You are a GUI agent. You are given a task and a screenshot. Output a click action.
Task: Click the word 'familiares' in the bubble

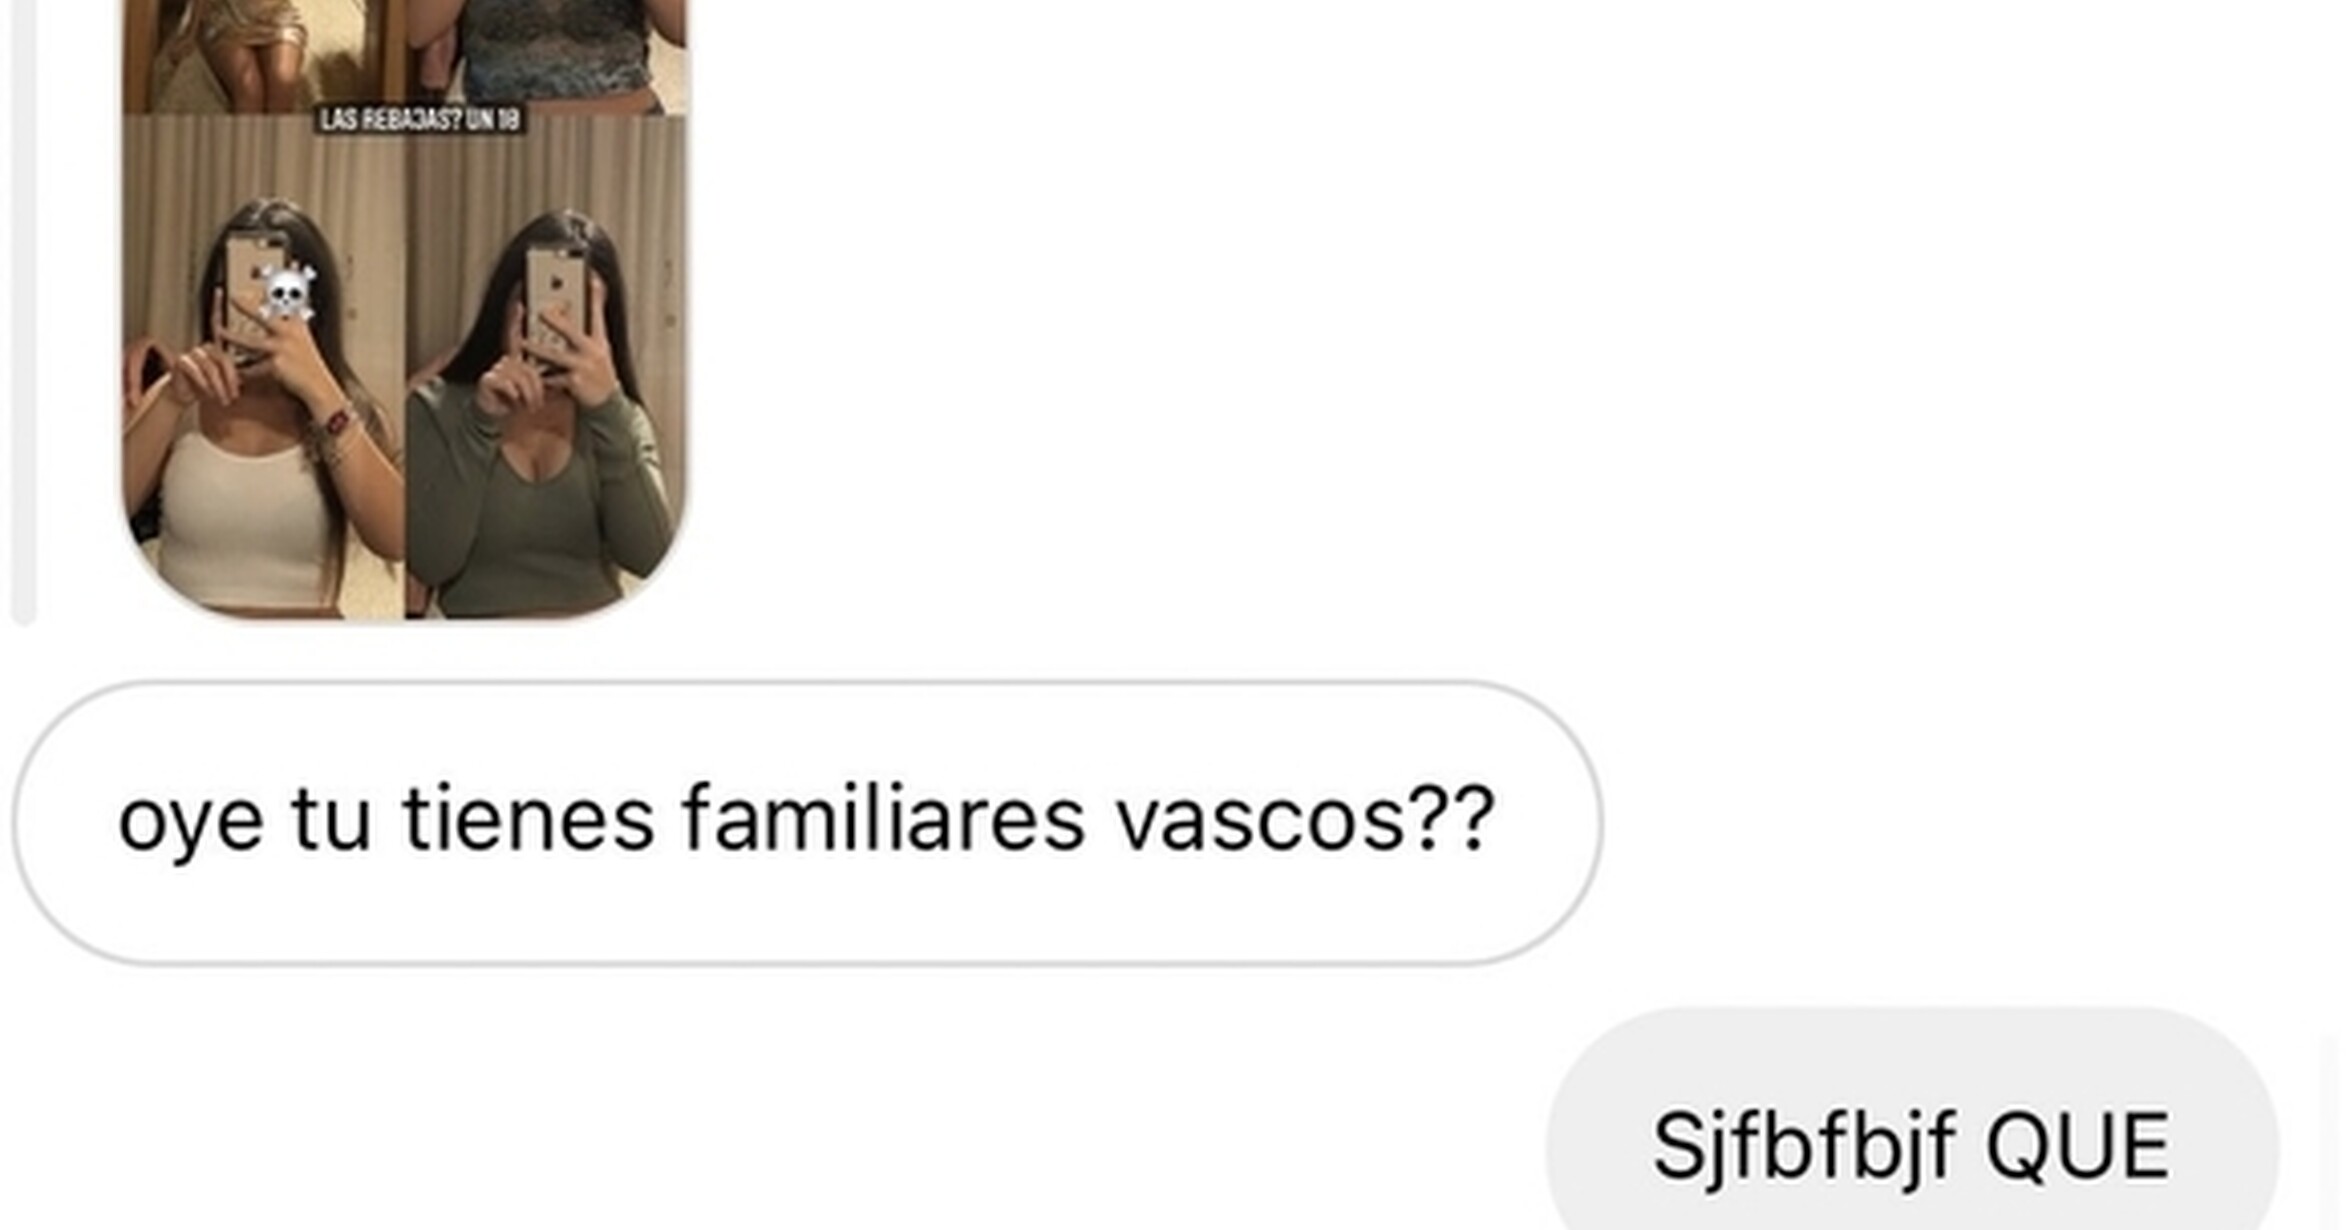tap(884, 818)
